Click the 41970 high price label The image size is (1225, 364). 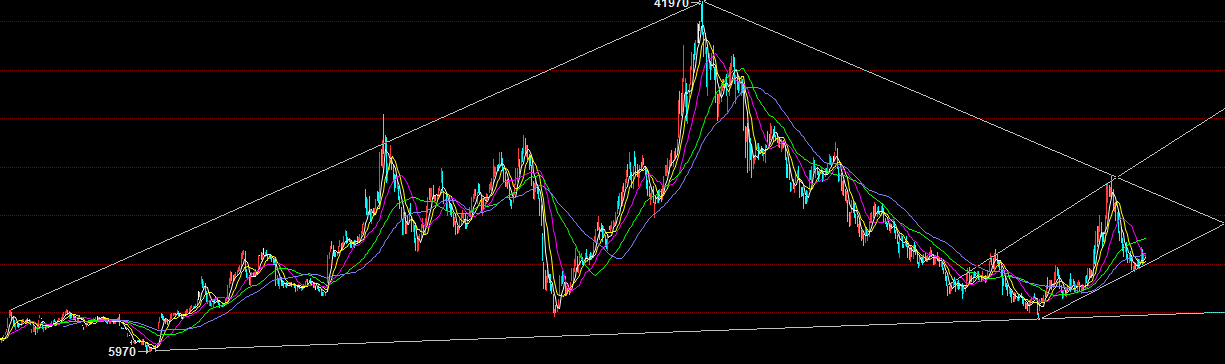click(x=672, y=5)
